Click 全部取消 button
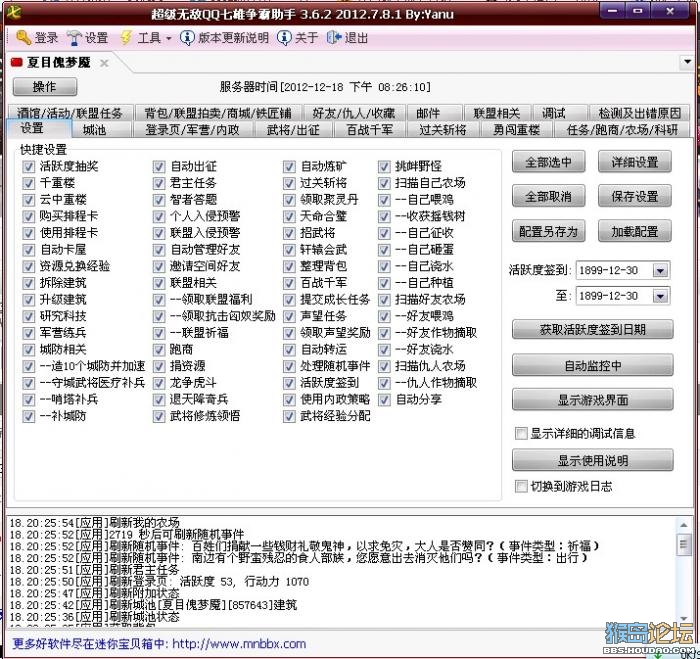Image resolution: width=700 pixels, height=659 pixels. coord(549,196)
